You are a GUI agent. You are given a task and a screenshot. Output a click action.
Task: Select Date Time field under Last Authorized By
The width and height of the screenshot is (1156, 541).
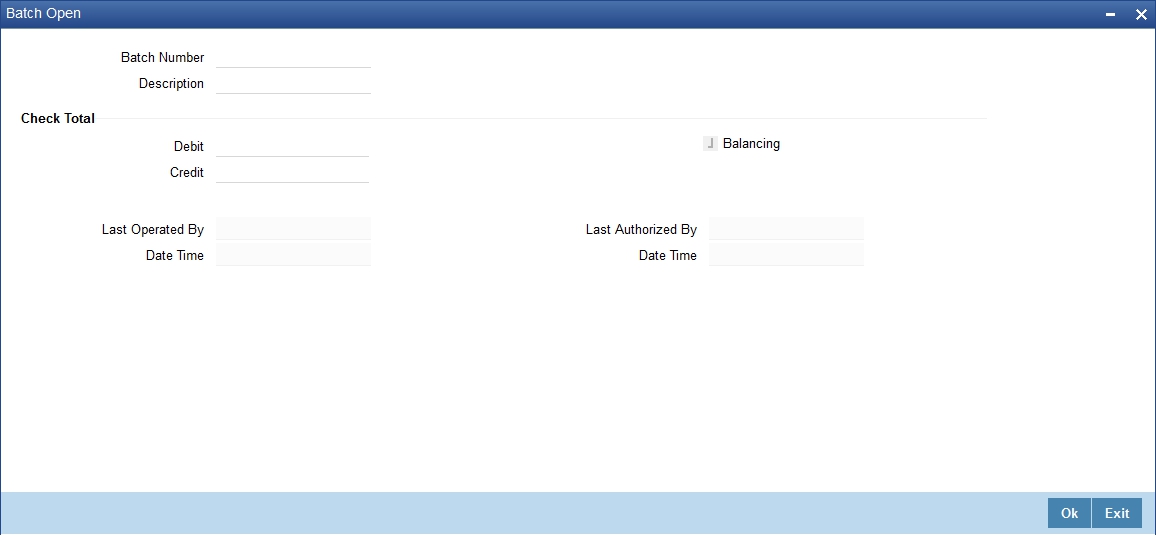click(x=786, y=255)
